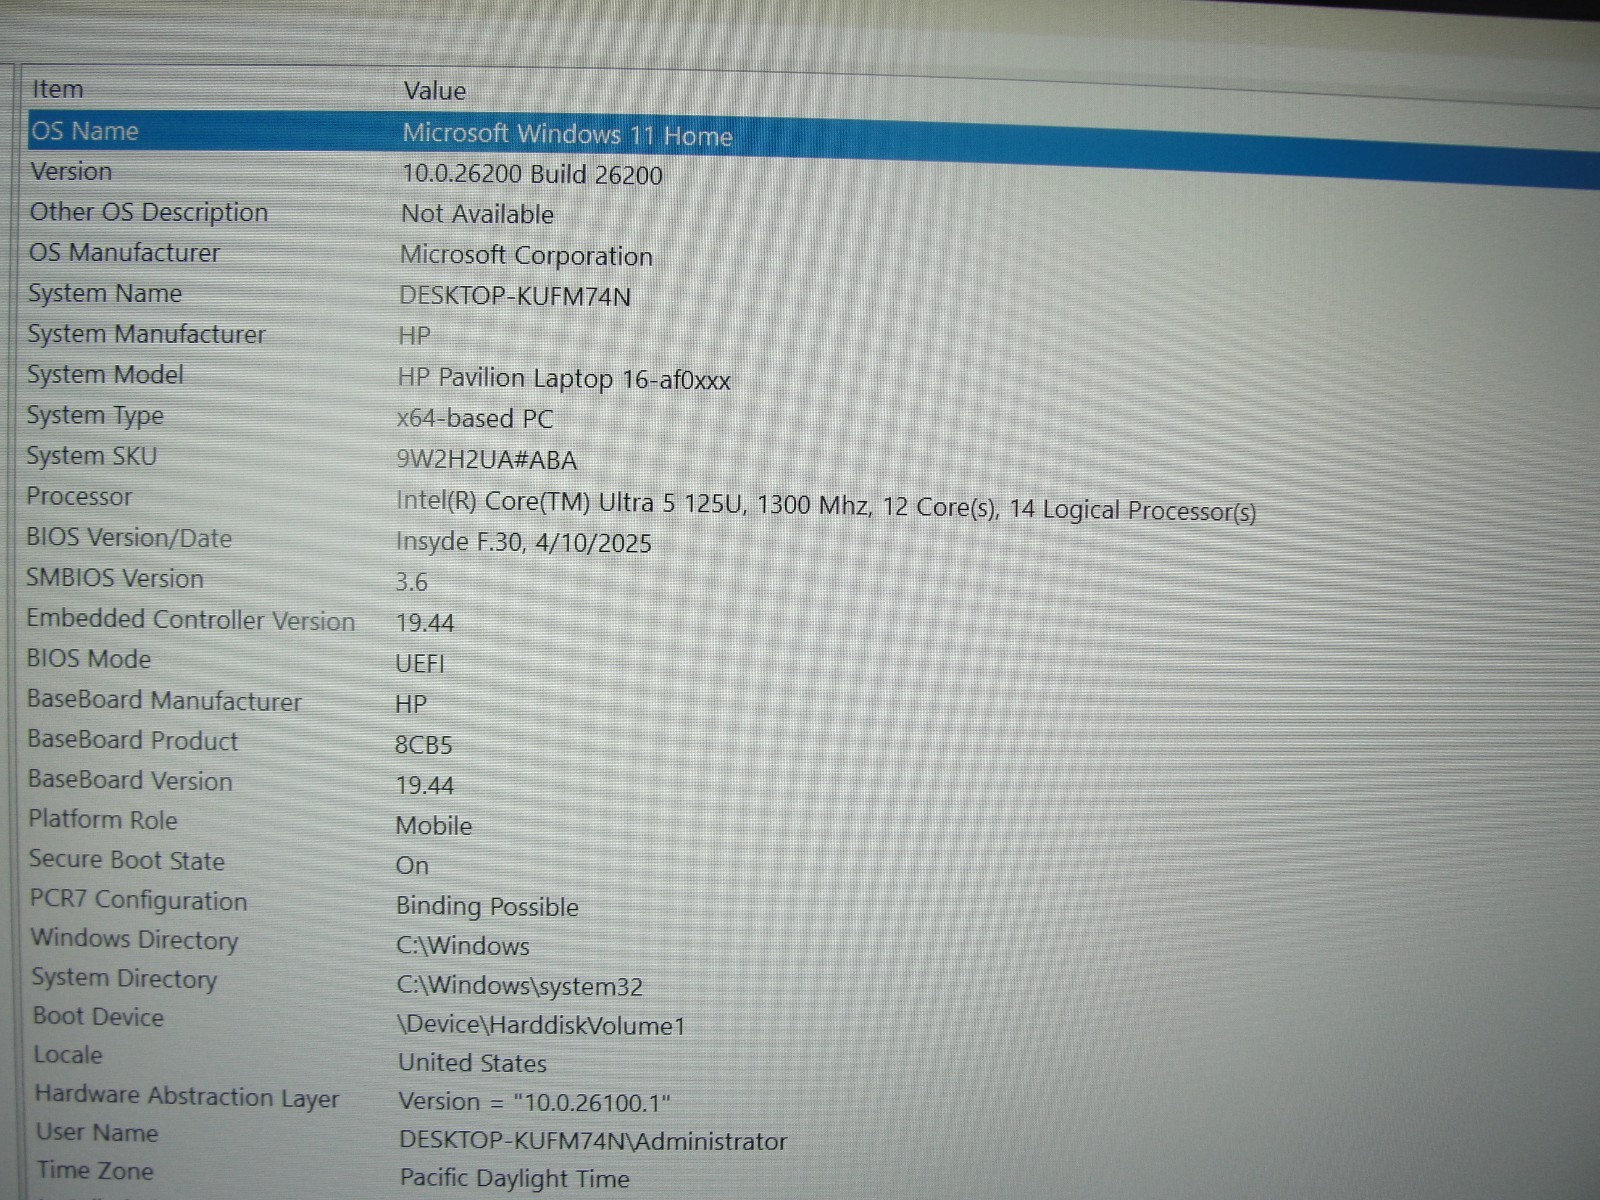Image resolution: width=1600 pixels, height=1200 pixels.
Task: Select the Hardware Abstraction Layer row
Action: click(187, 1097)
